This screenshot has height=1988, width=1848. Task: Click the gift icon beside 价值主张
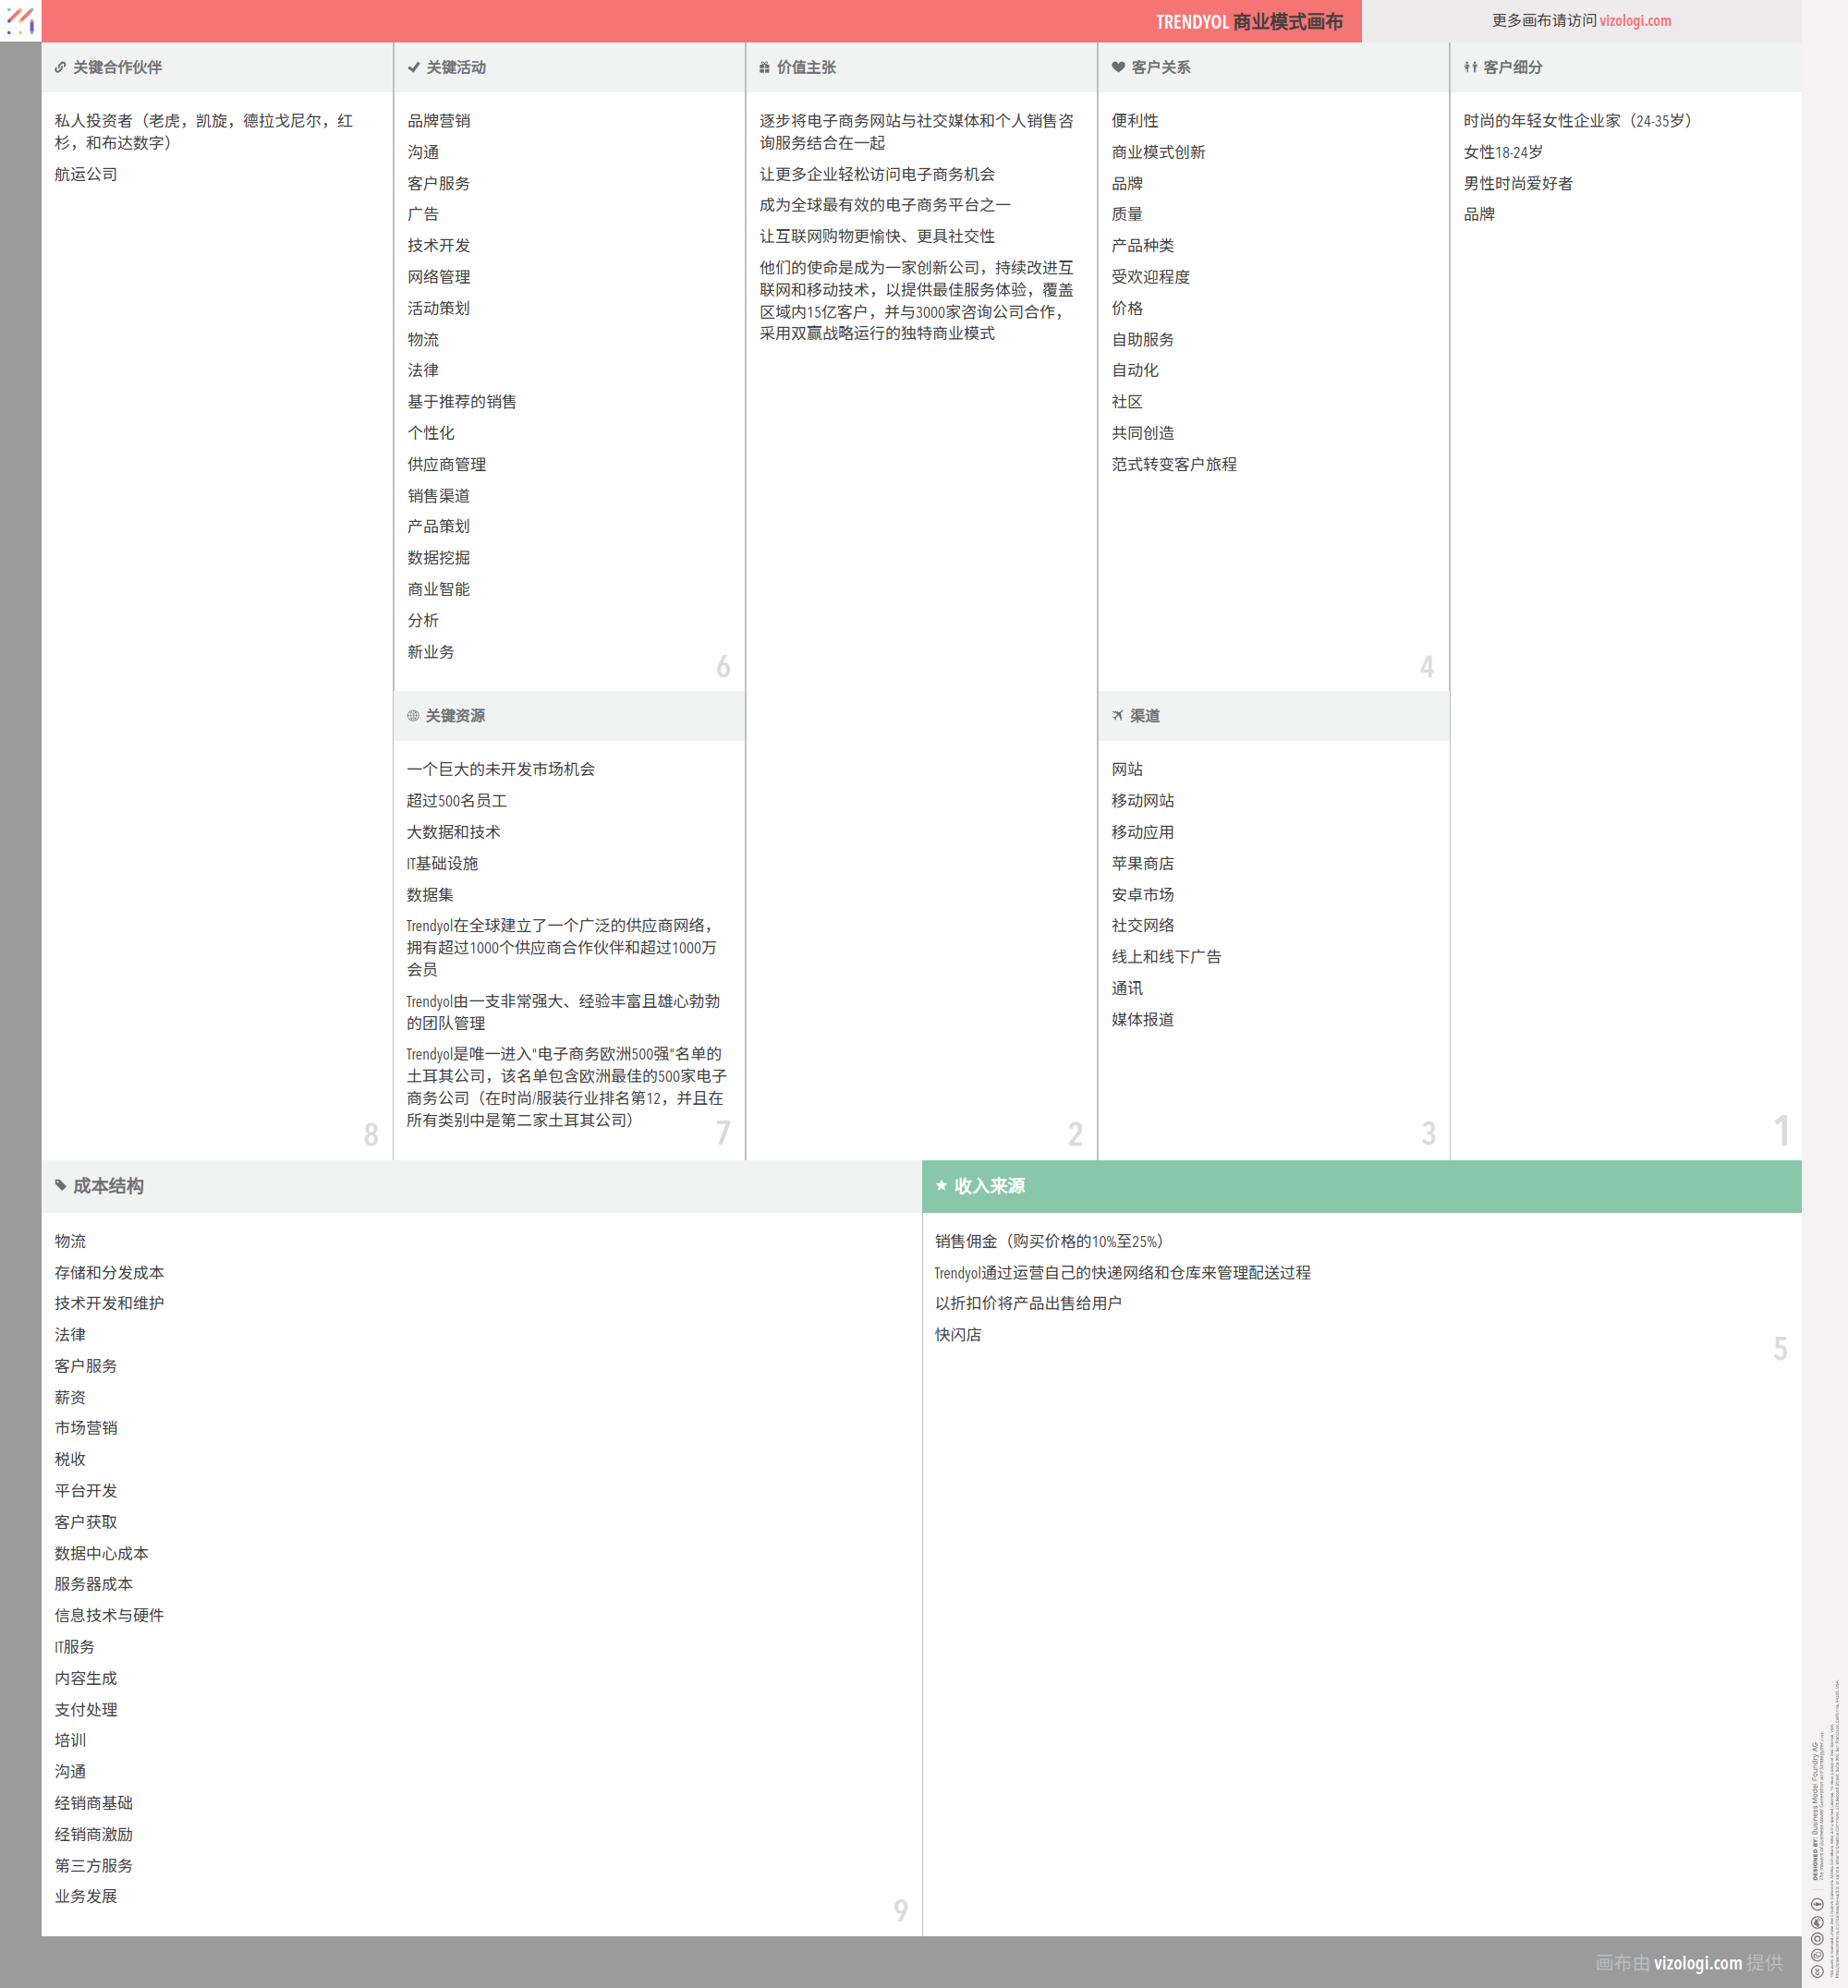764,68
